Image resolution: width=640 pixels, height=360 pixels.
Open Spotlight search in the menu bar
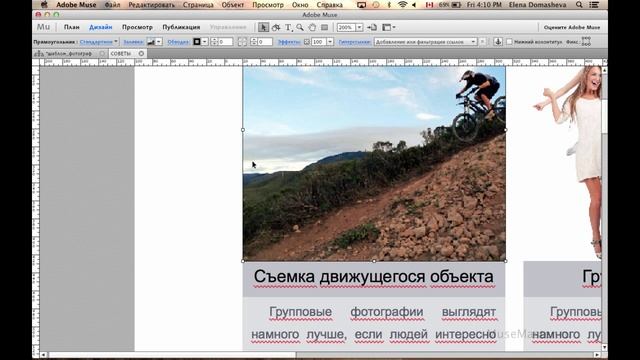(579, 5)
